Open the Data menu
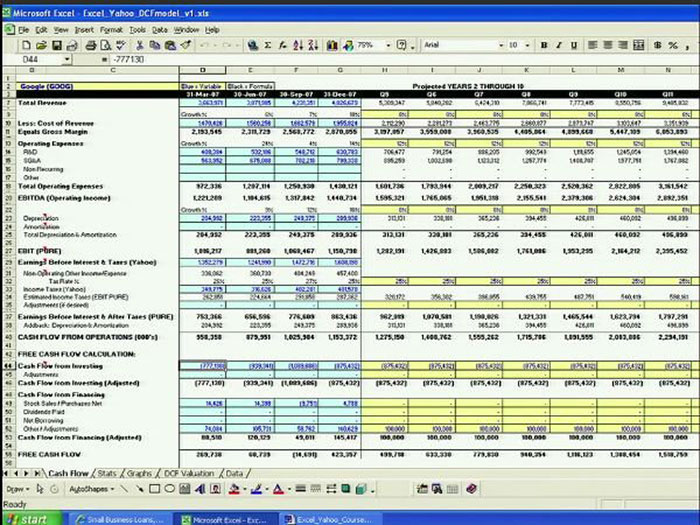The image size is (700, 525). click(x=159, y=30)
